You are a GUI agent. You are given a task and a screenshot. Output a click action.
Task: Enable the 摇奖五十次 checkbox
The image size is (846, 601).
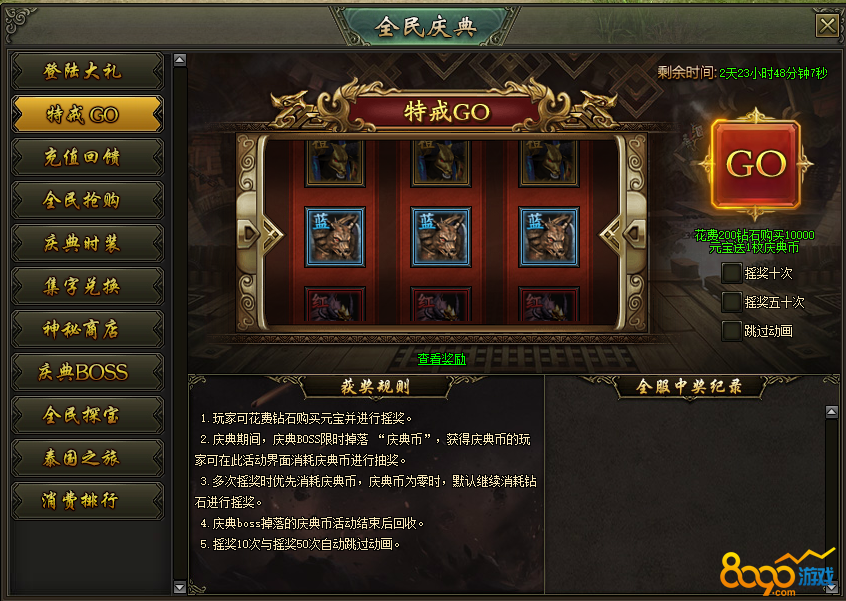click(x=731, y=302)
